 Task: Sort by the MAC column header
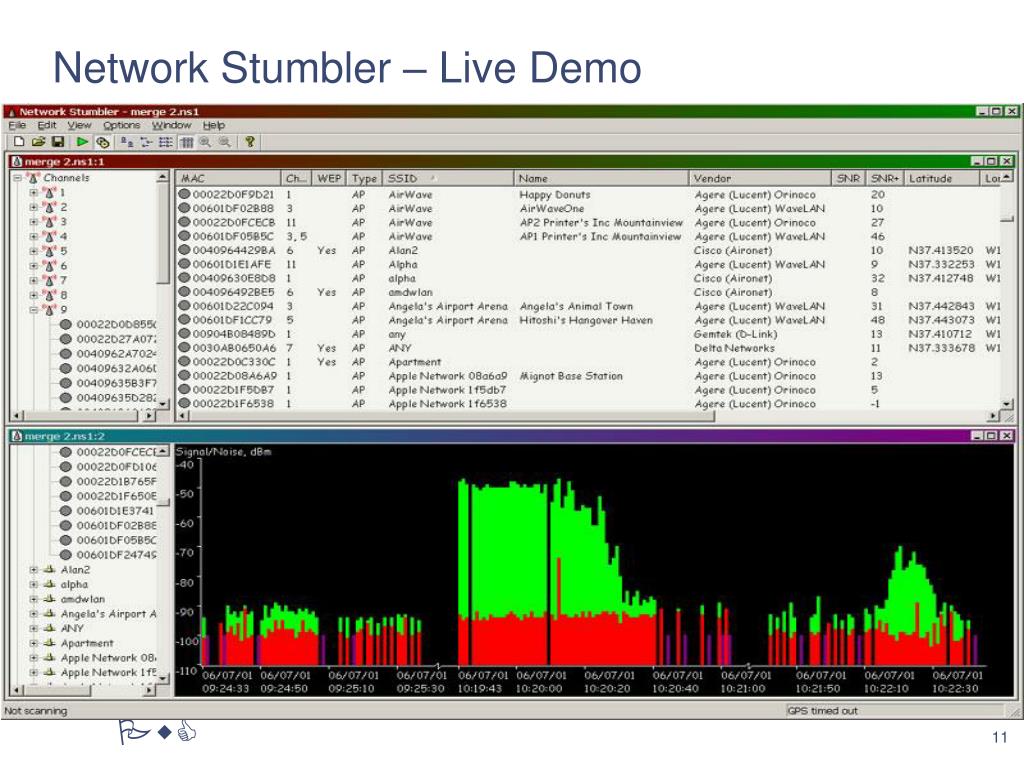pyautogui.click(x=228, y=178)
